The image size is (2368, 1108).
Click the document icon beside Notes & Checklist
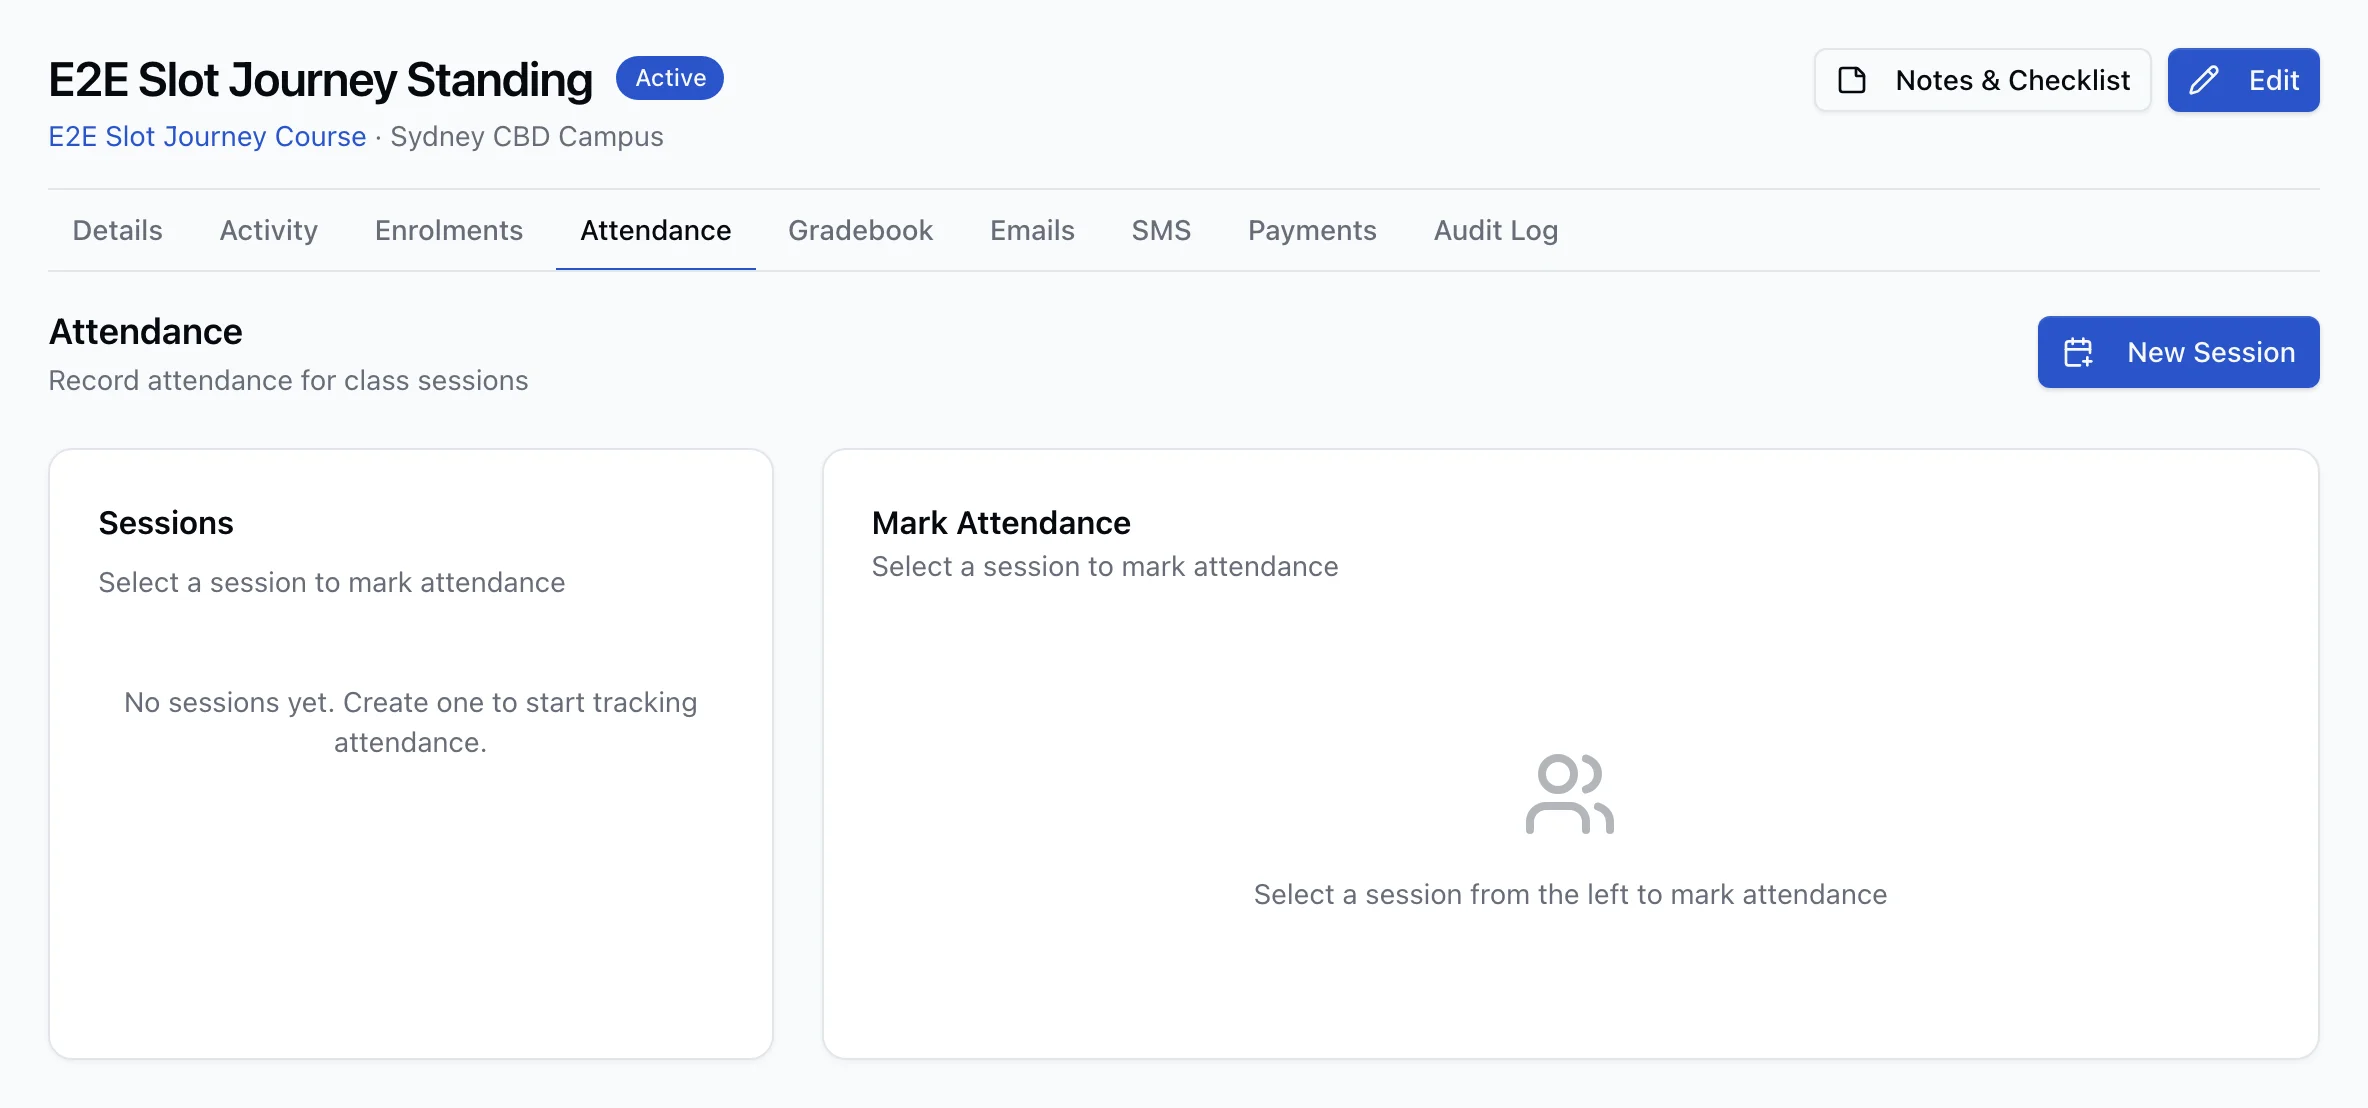click(x=1852, y=80)
